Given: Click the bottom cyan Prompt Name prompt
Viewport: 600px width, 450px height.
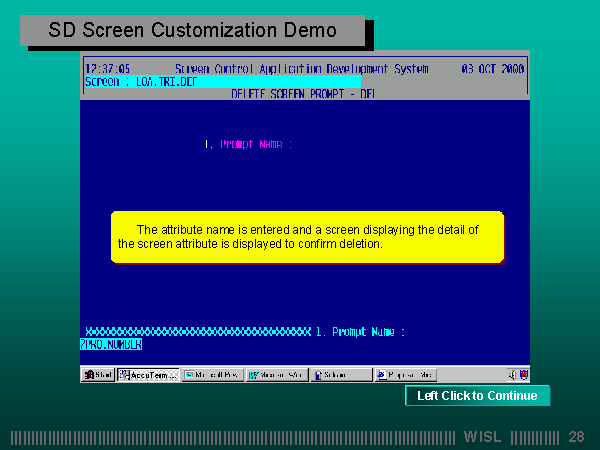Looking at the screenshot, I should [x=360, y=331].
